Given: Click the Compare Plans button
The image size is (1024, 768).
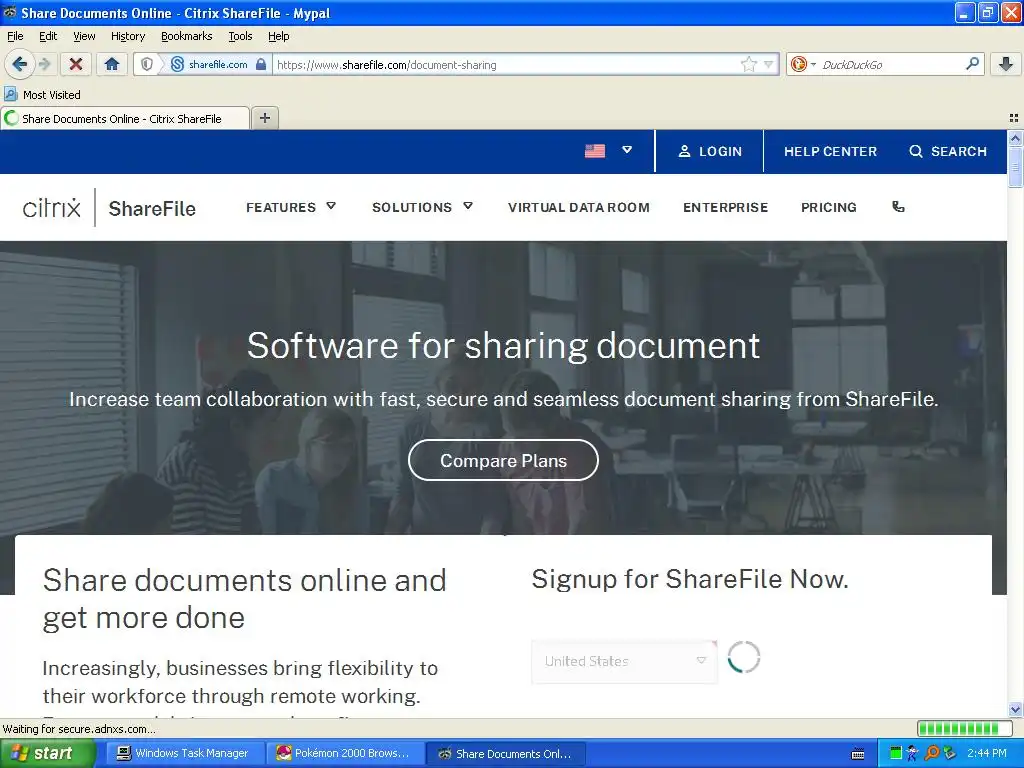Looking at the screenshot, I should [503, 460].
